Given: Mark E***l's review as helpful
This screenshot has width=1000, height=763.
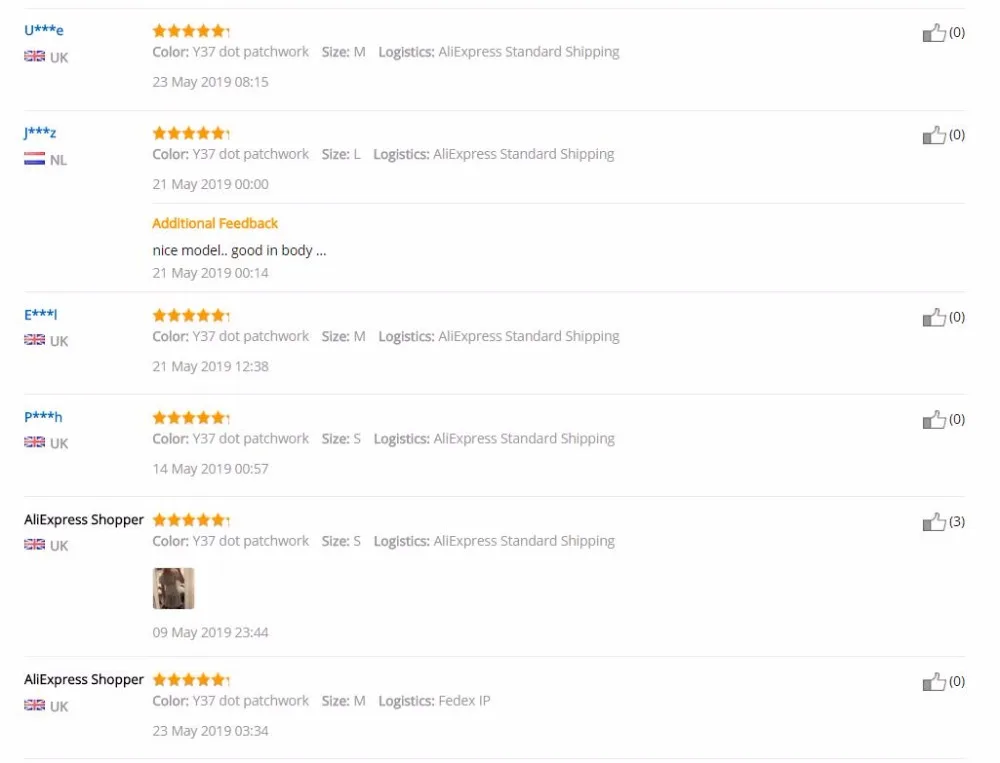Looking at the screenshot, I should pos(934,317).
